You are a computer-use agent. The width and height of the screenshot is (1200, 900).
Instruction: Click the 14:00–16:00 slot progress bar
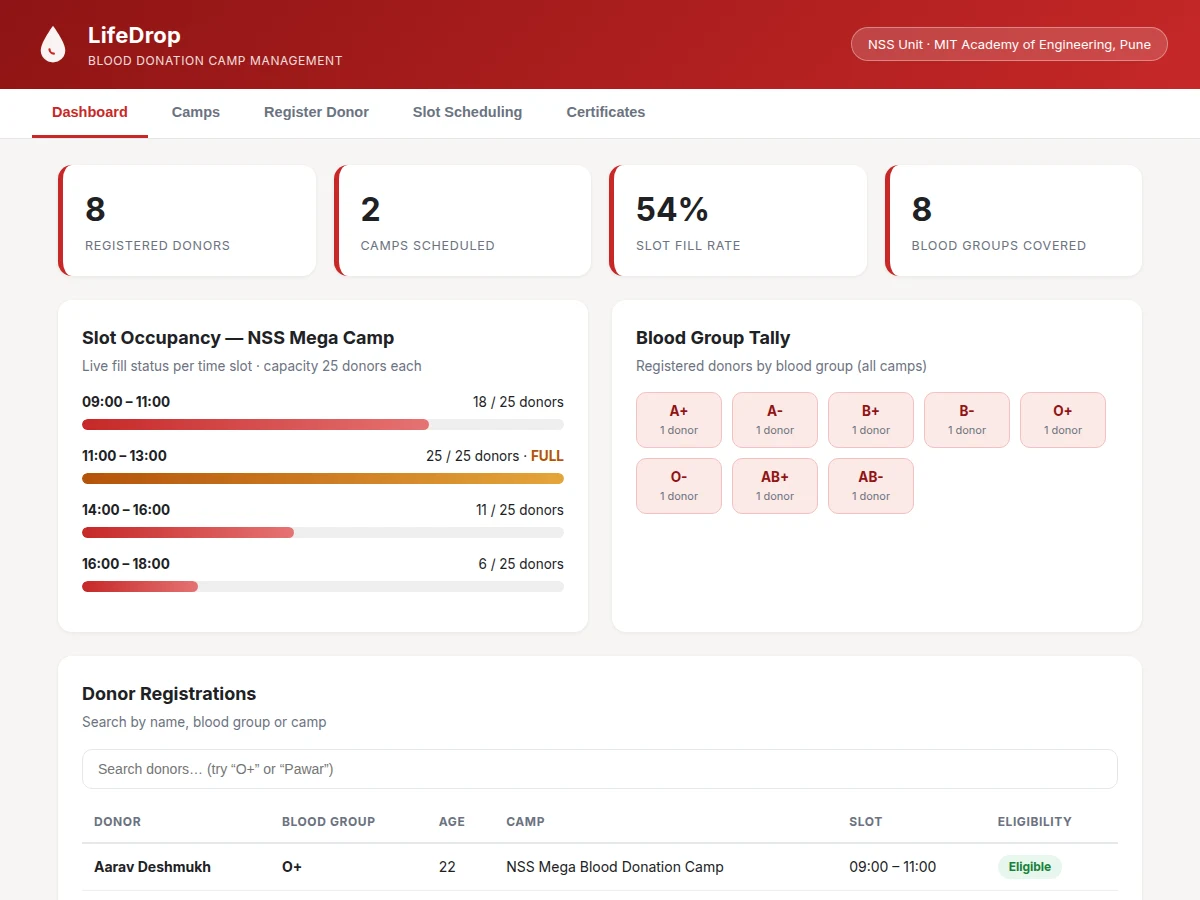(x=323, y=533)
